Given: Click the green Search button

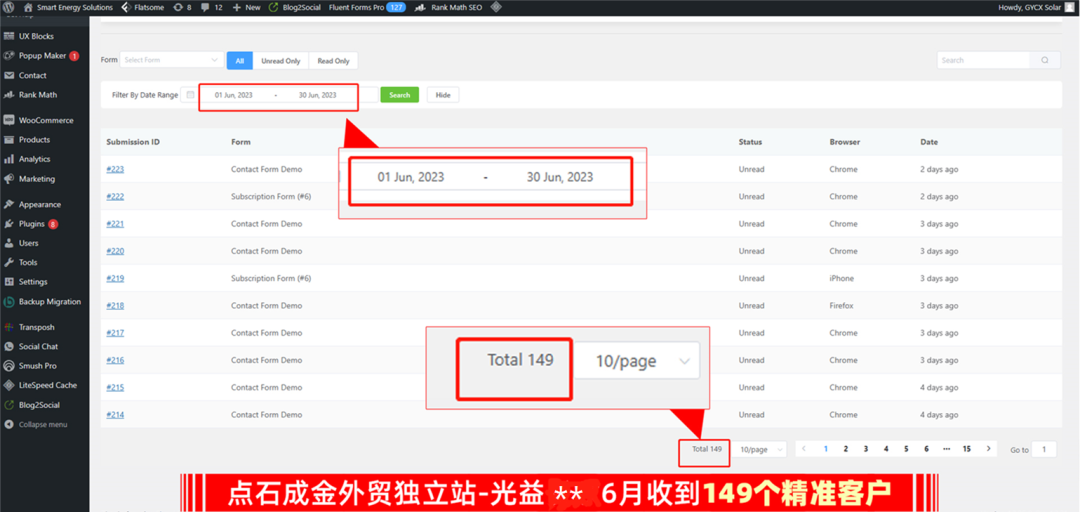Looking at the screenshot, I should 399,95.
